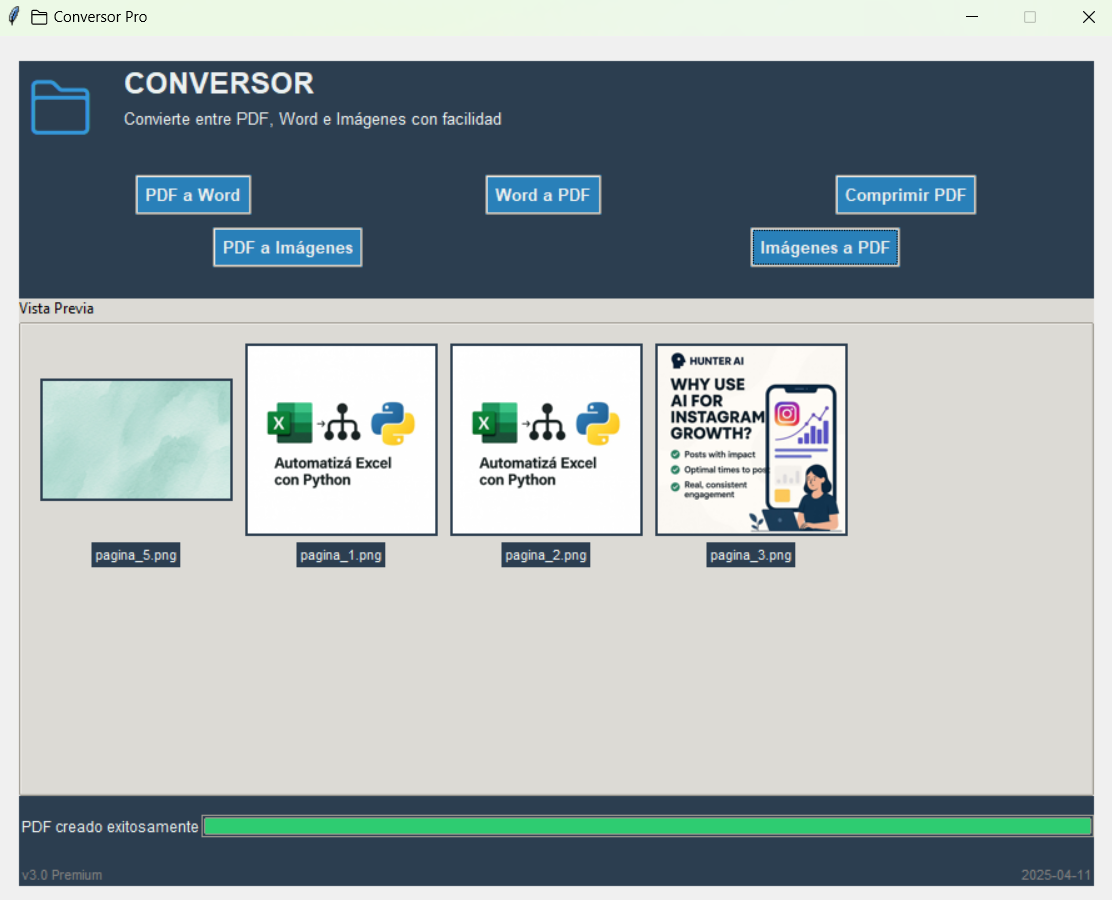Click the blue folder logo icon

point(60,107)
